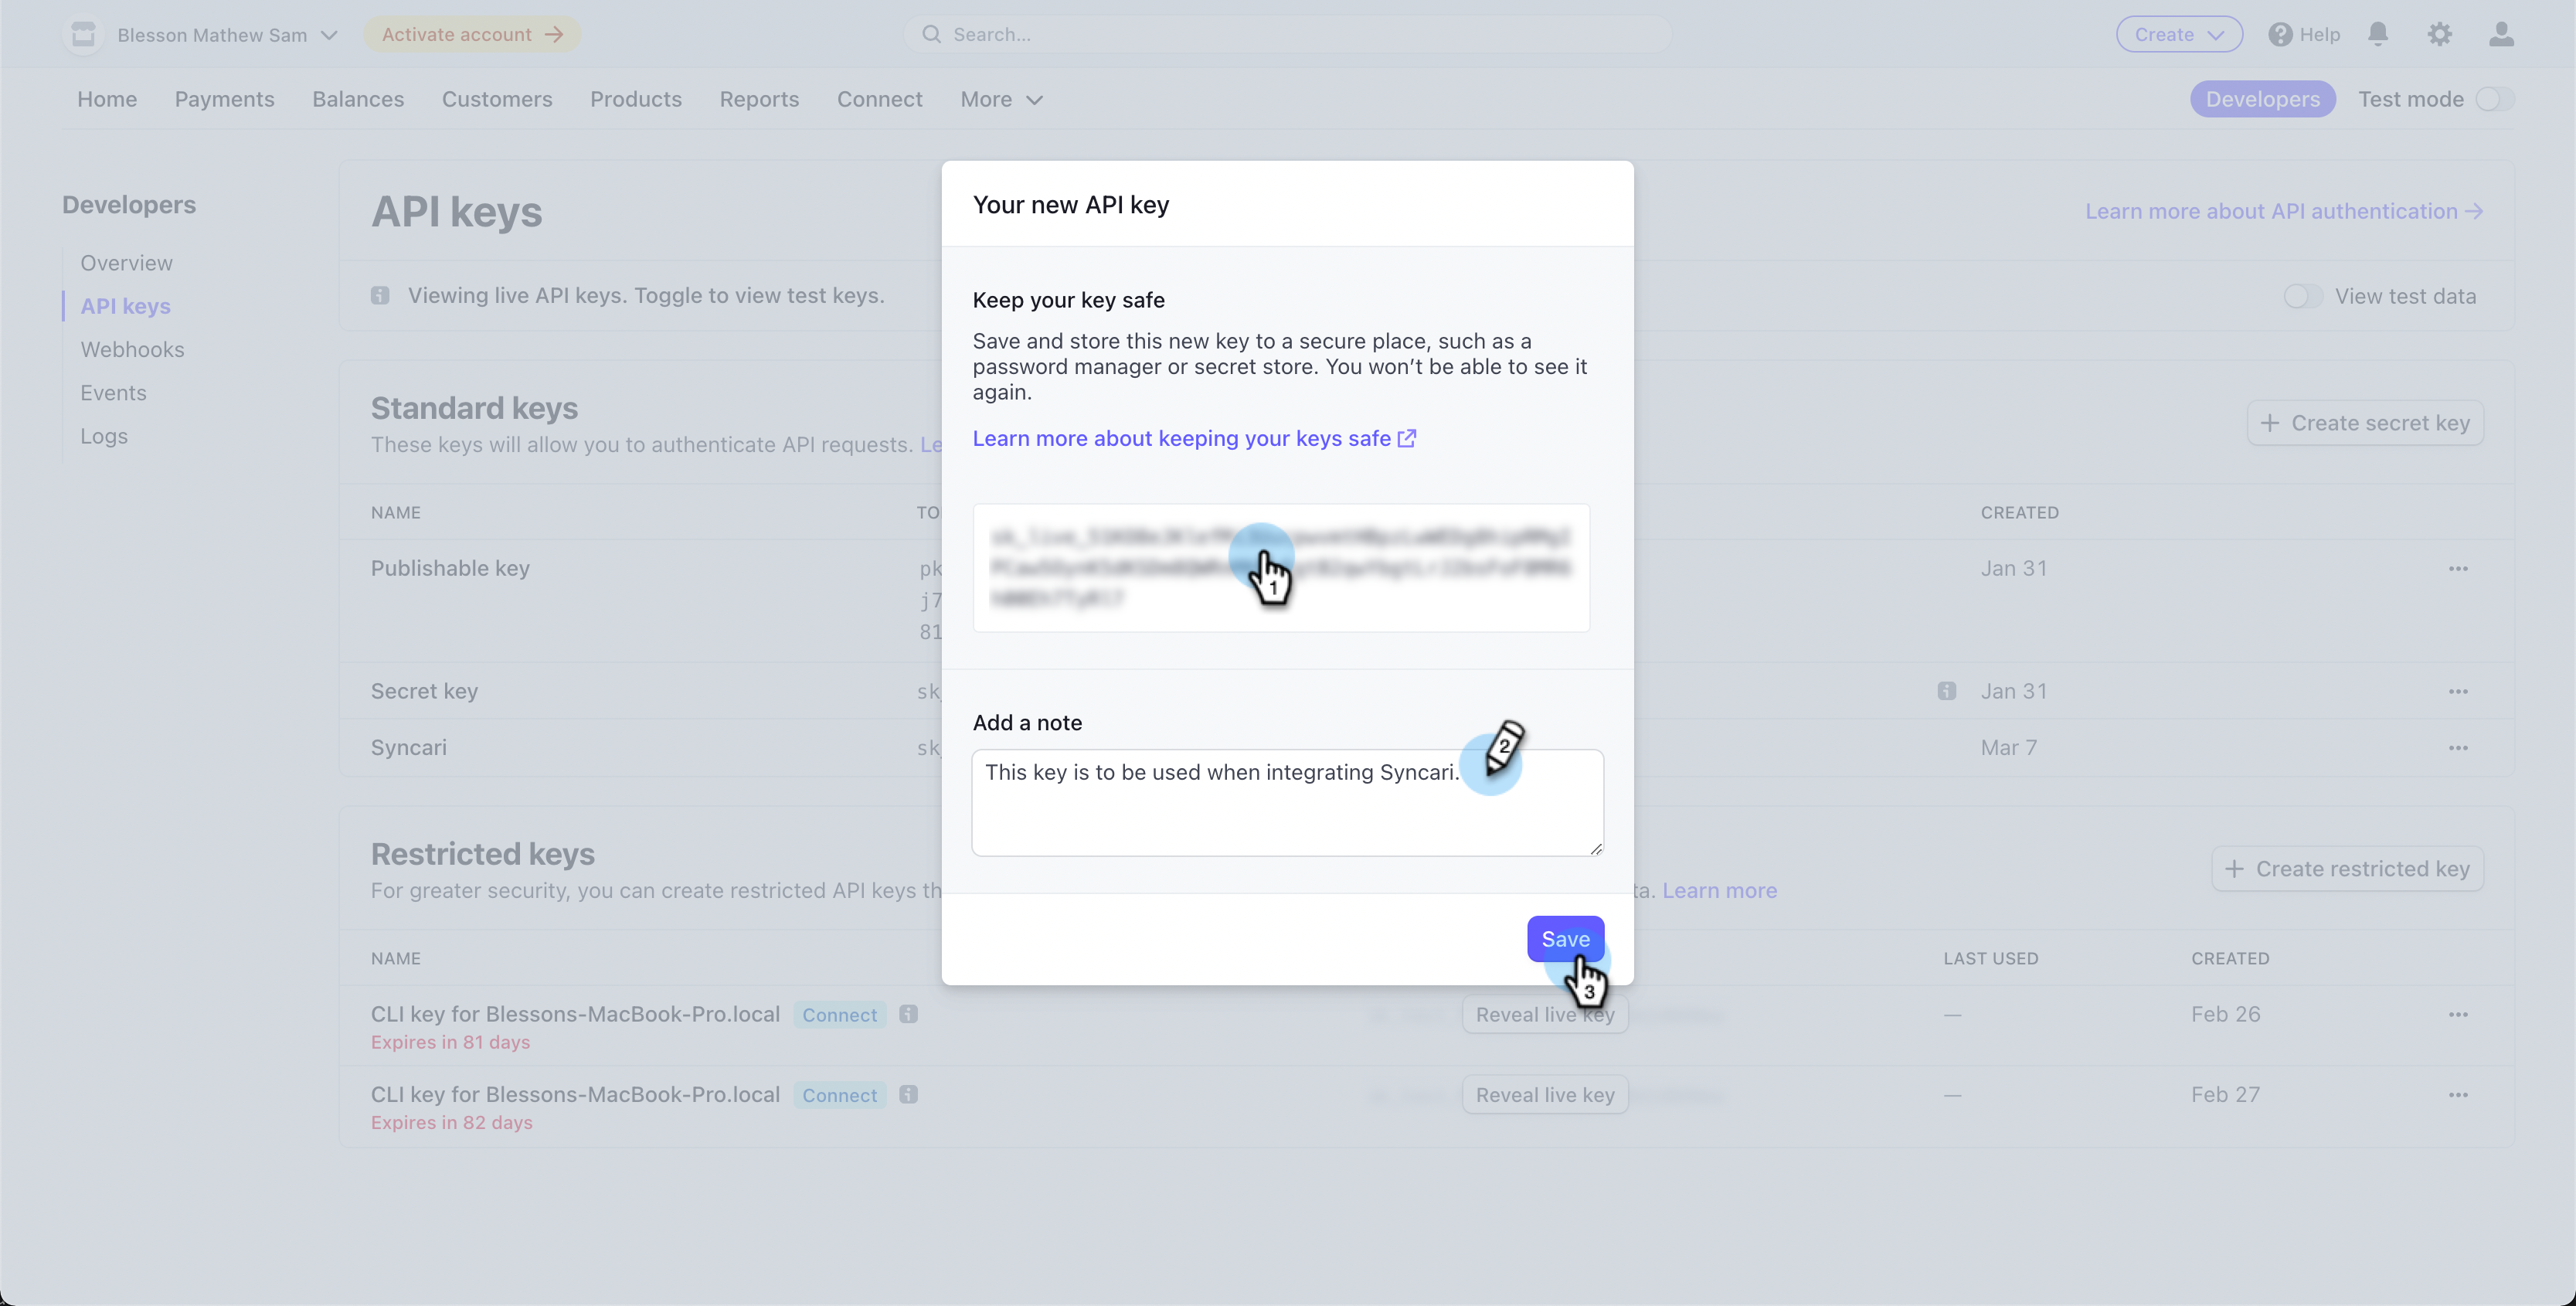Click the search magnifier icon
Image resolution: width=2576 pixels, height=1306 pixels.
[931, 34]
